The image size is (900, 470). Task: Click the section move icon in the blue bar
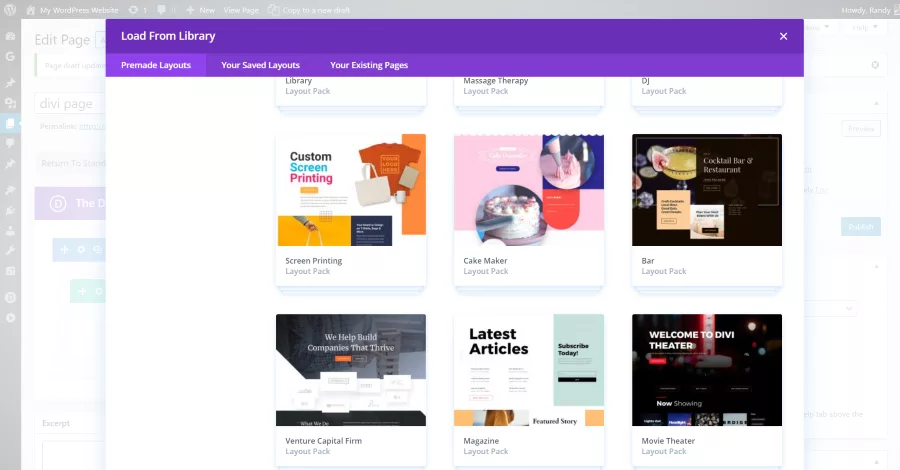[x=64, y=250]
